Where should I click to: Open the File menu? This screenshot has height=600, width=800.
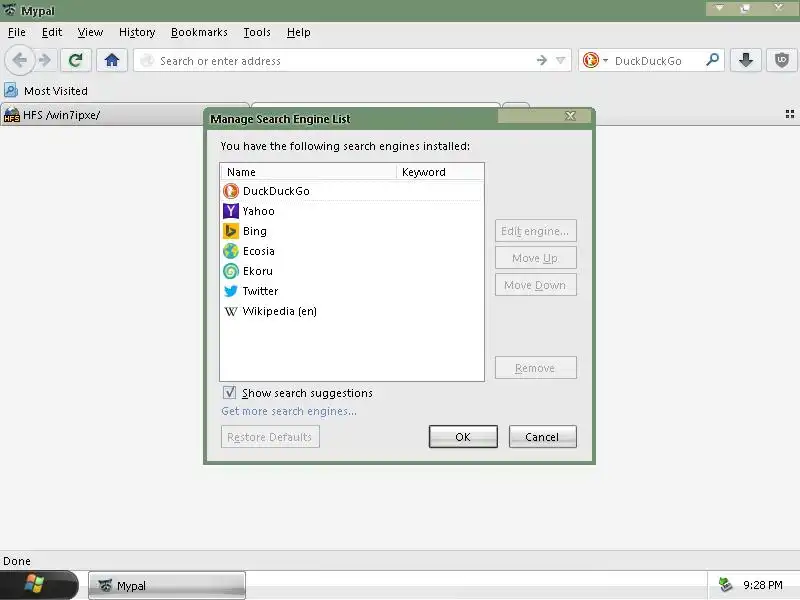pyautogui.click(x=17, y=32)
